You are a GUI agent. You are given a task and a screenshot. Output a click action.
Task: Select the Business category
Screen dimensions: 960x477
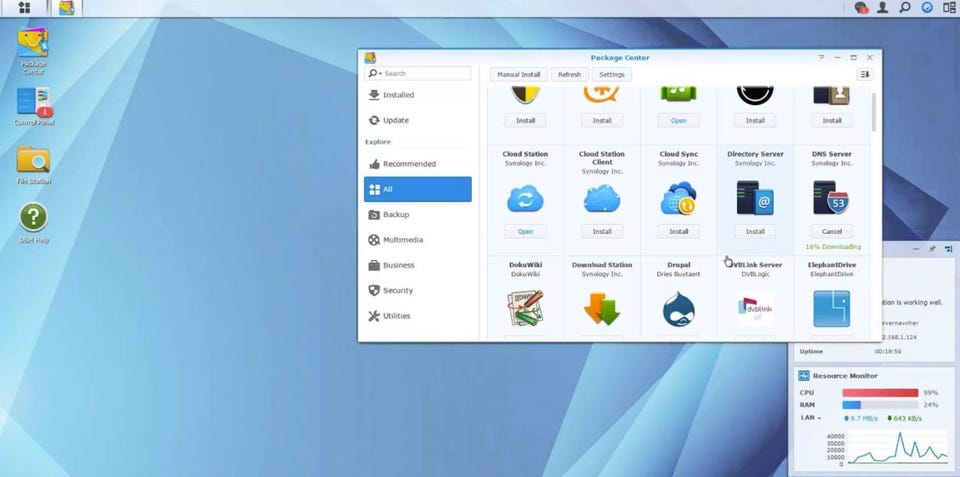point(418,265)
